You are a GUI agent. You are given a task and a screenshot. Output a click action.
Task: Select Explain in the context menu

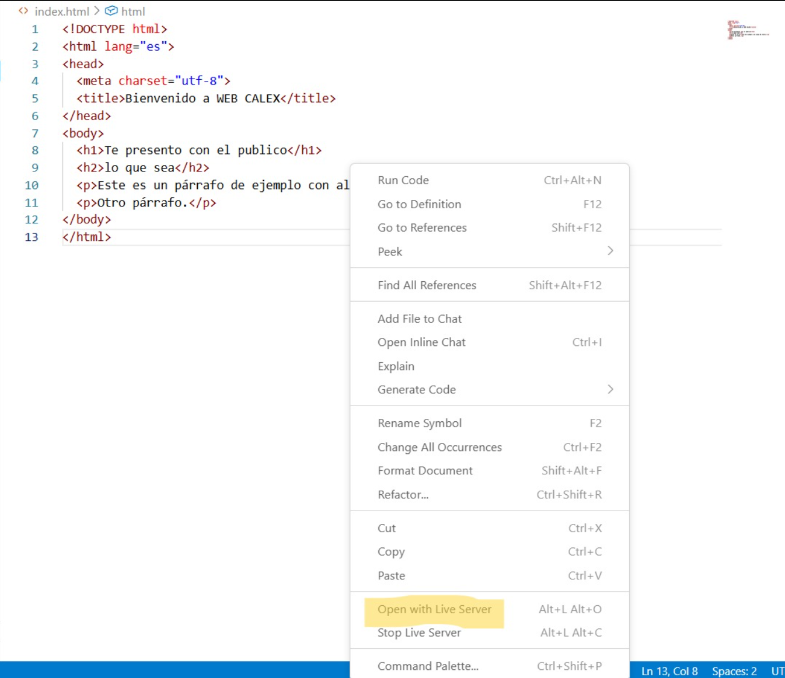(x=490, y=366)
